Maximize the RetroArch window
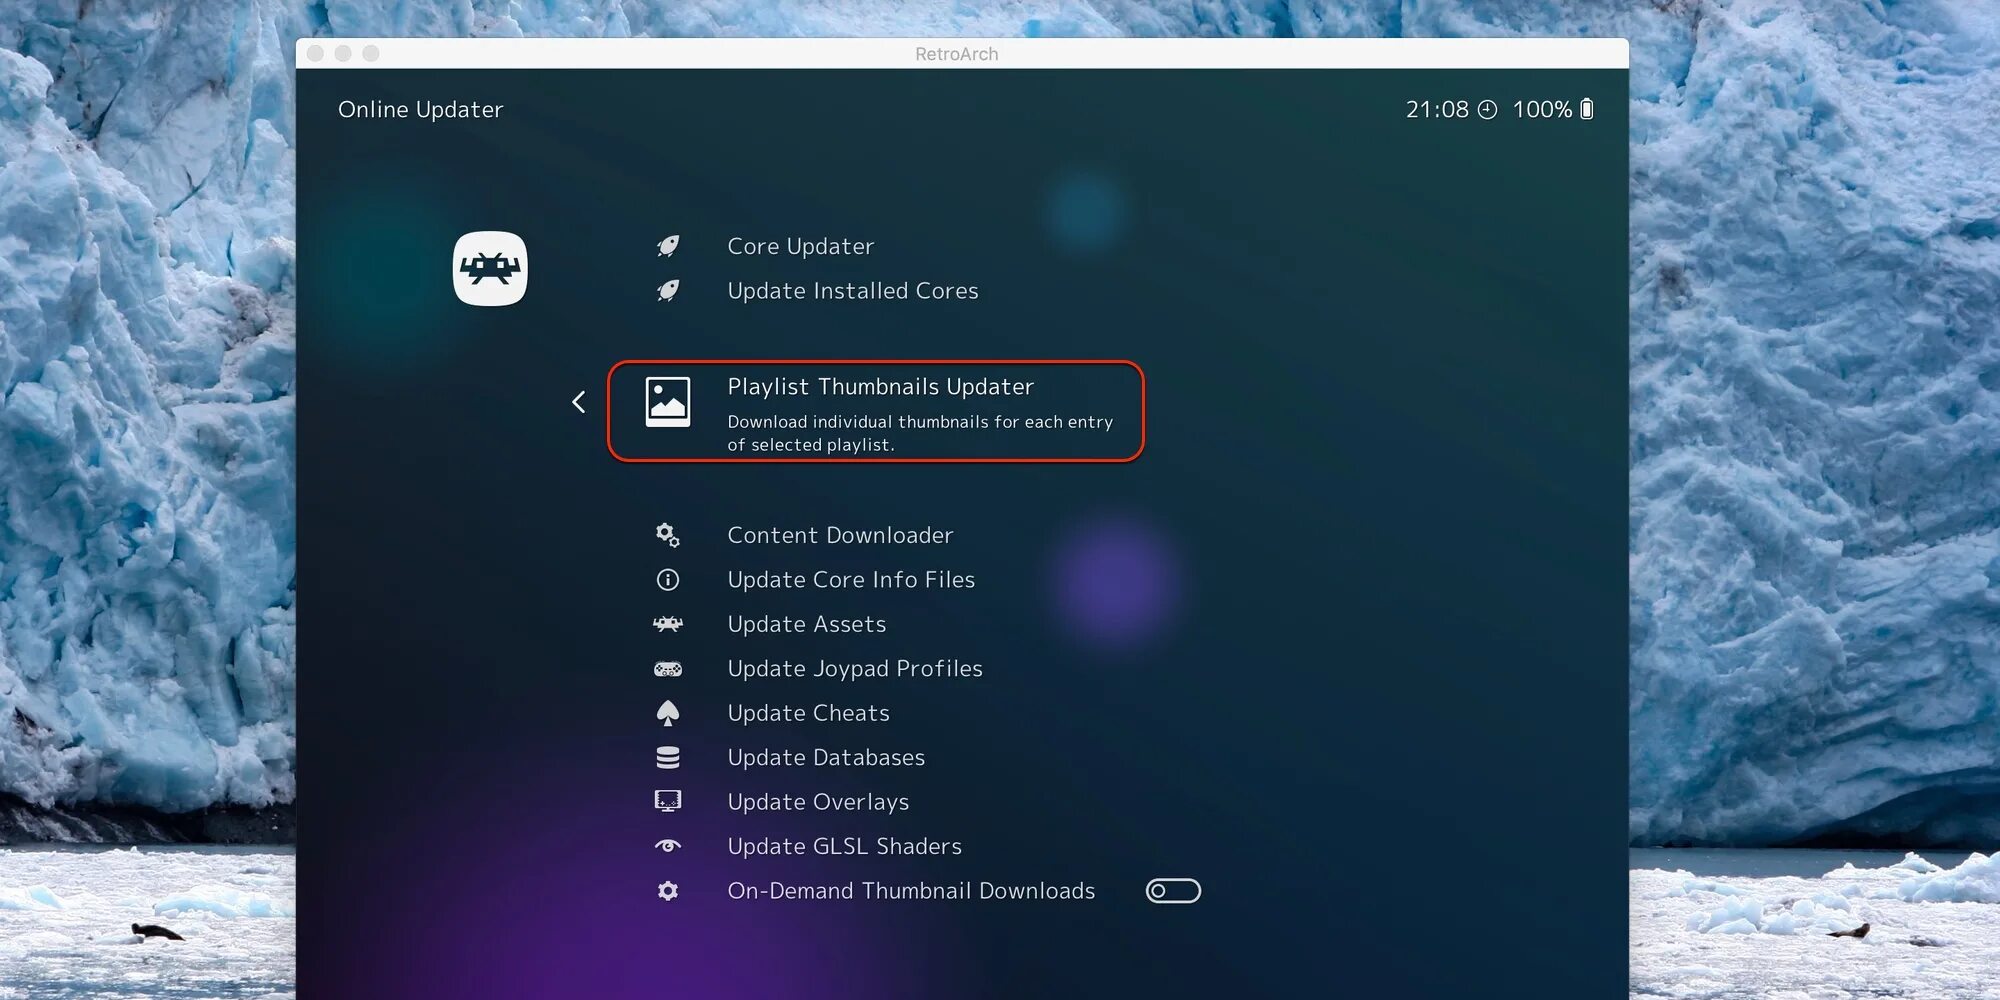 371,53
